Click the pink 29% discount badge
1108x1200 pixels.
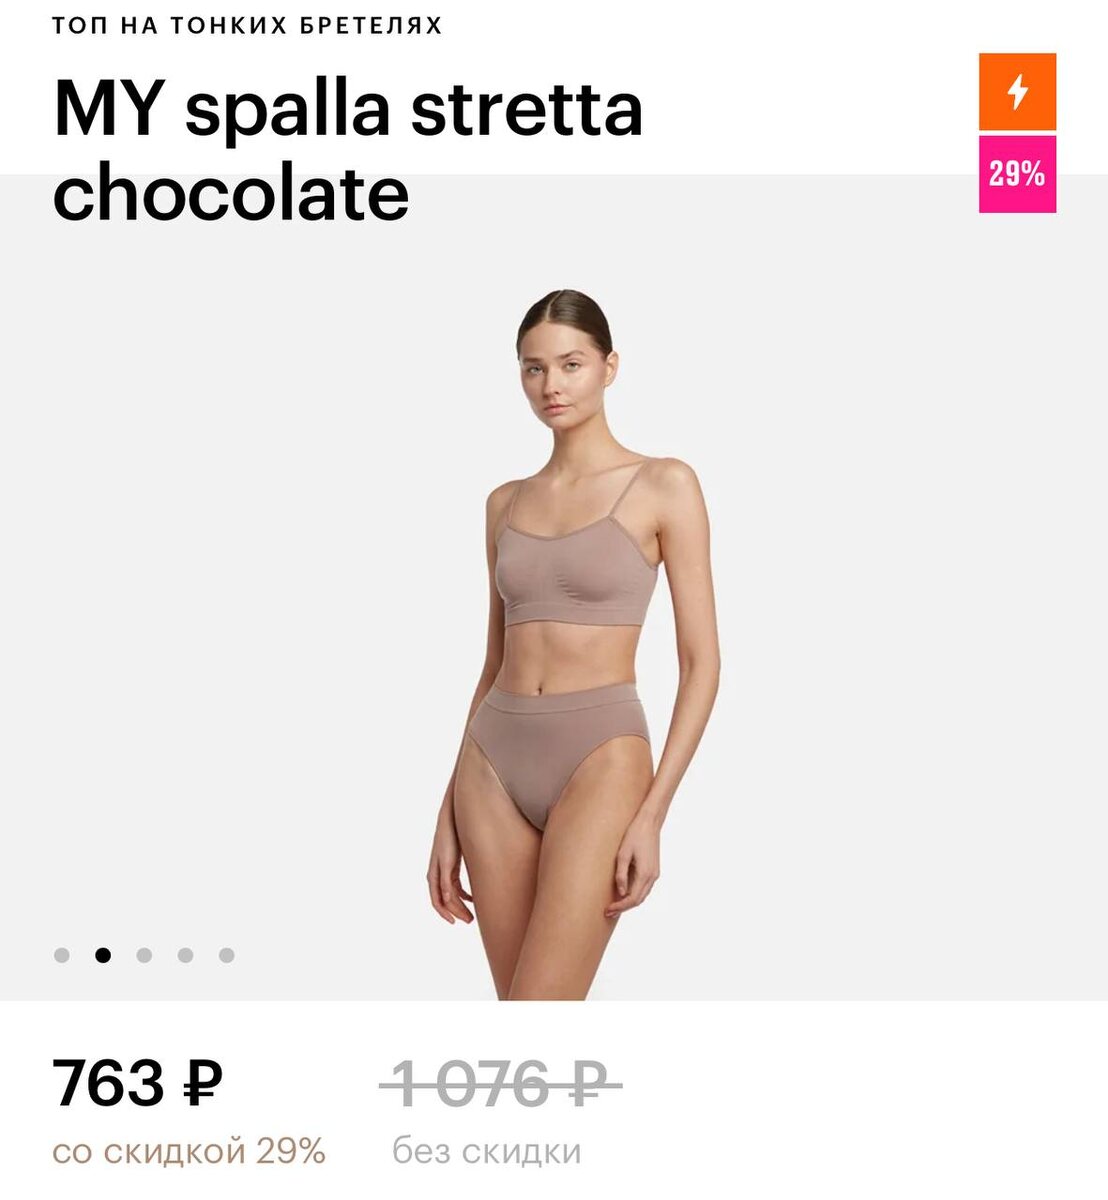point(1017,175)
